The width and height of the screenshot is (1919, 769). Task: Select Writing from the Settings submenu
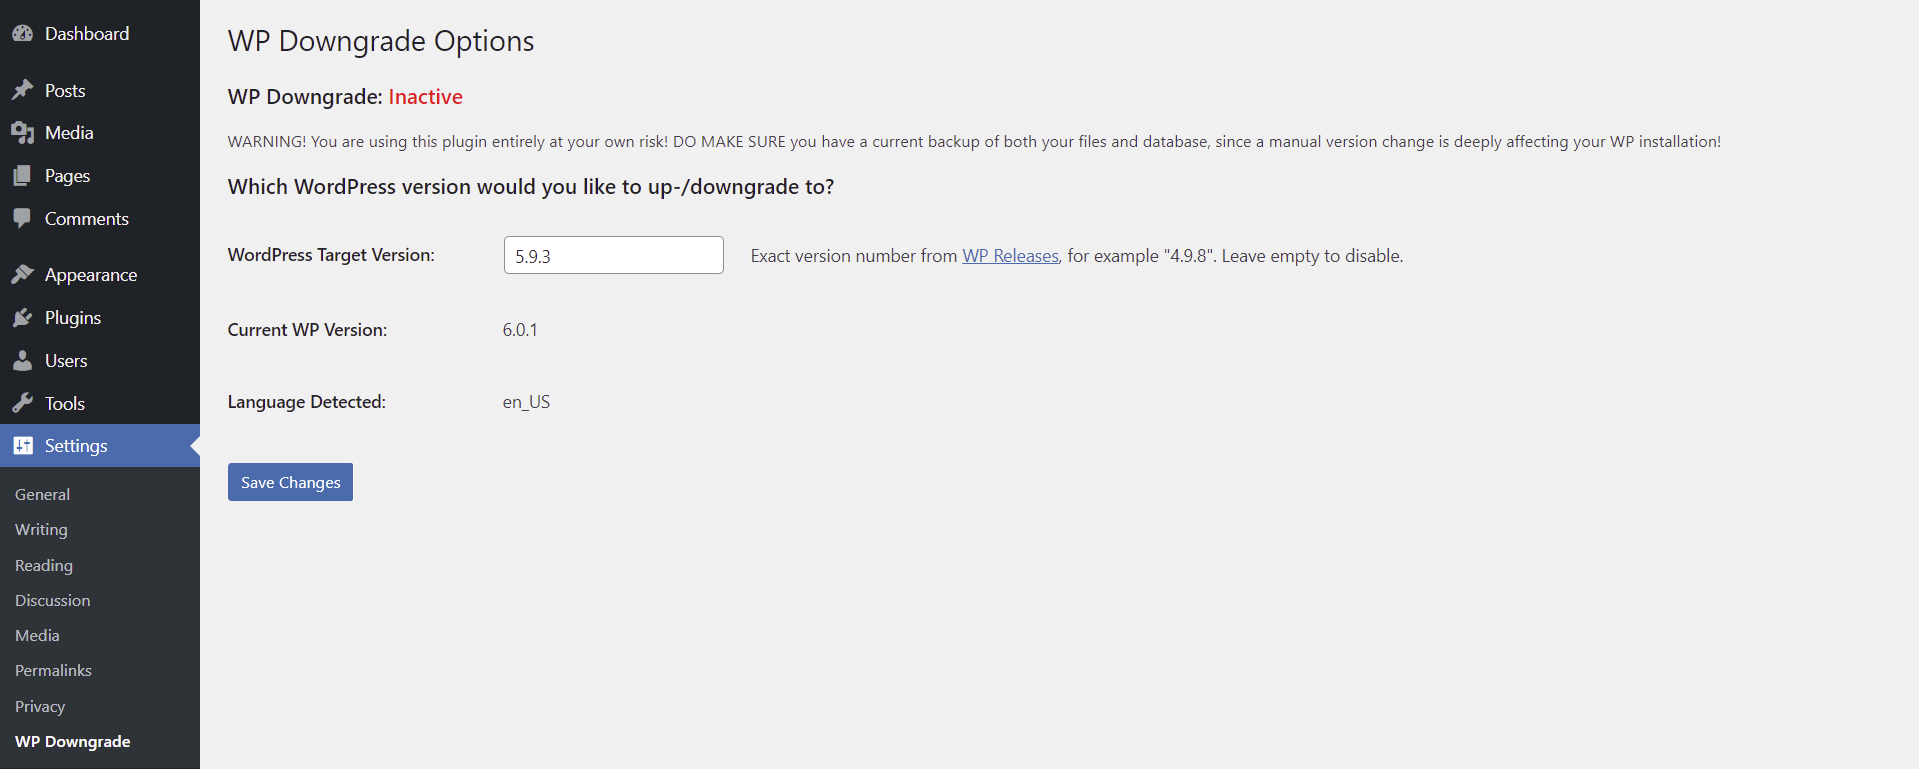tap(40, 529)
